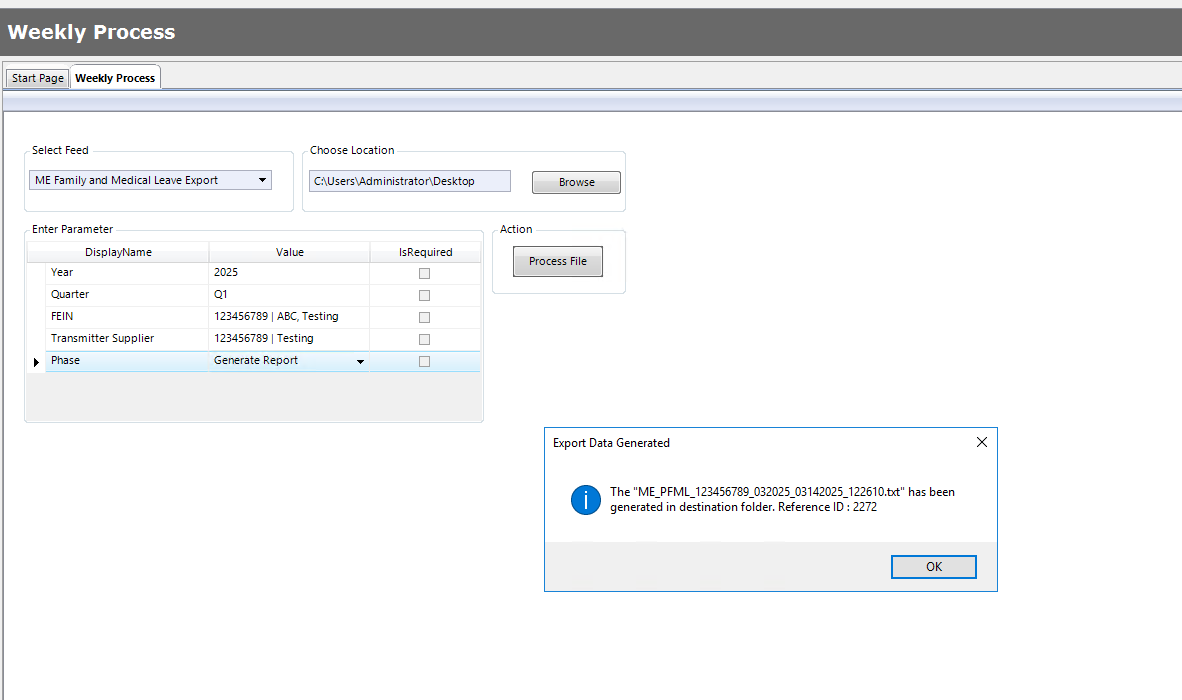Switch to the Start Page tab
Viewport: 1182px width, 700px height.
(38, 78)
